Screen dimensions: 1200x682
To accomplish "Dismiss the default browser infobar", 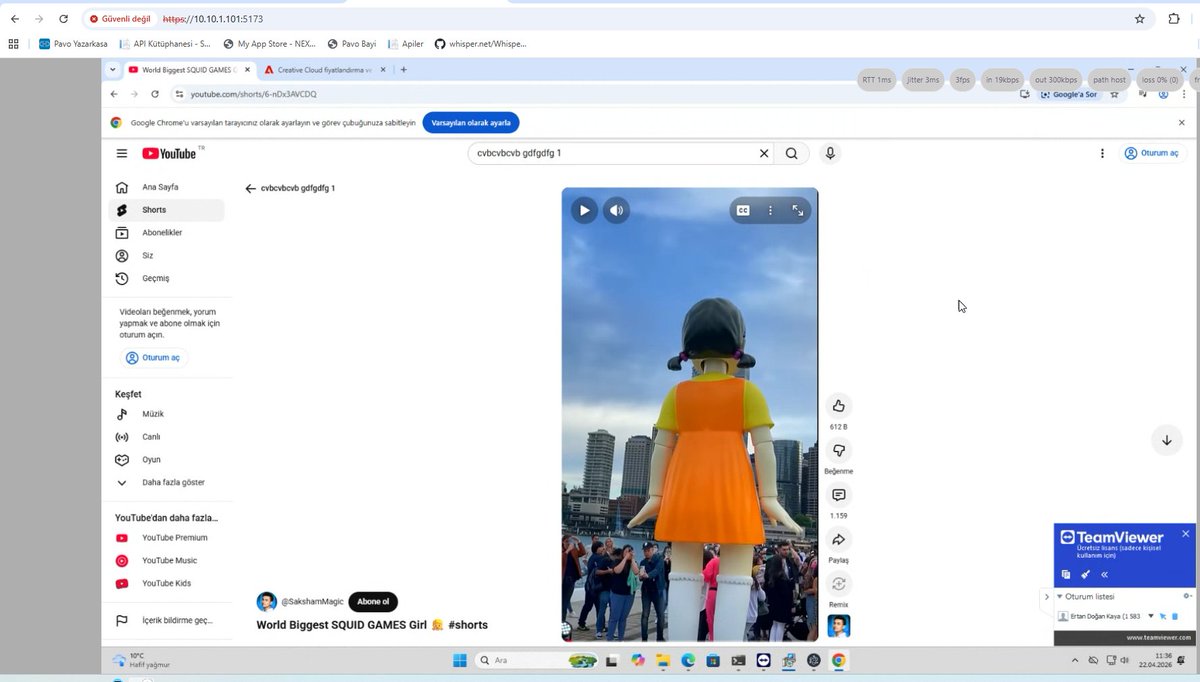I will (1181, 122).
